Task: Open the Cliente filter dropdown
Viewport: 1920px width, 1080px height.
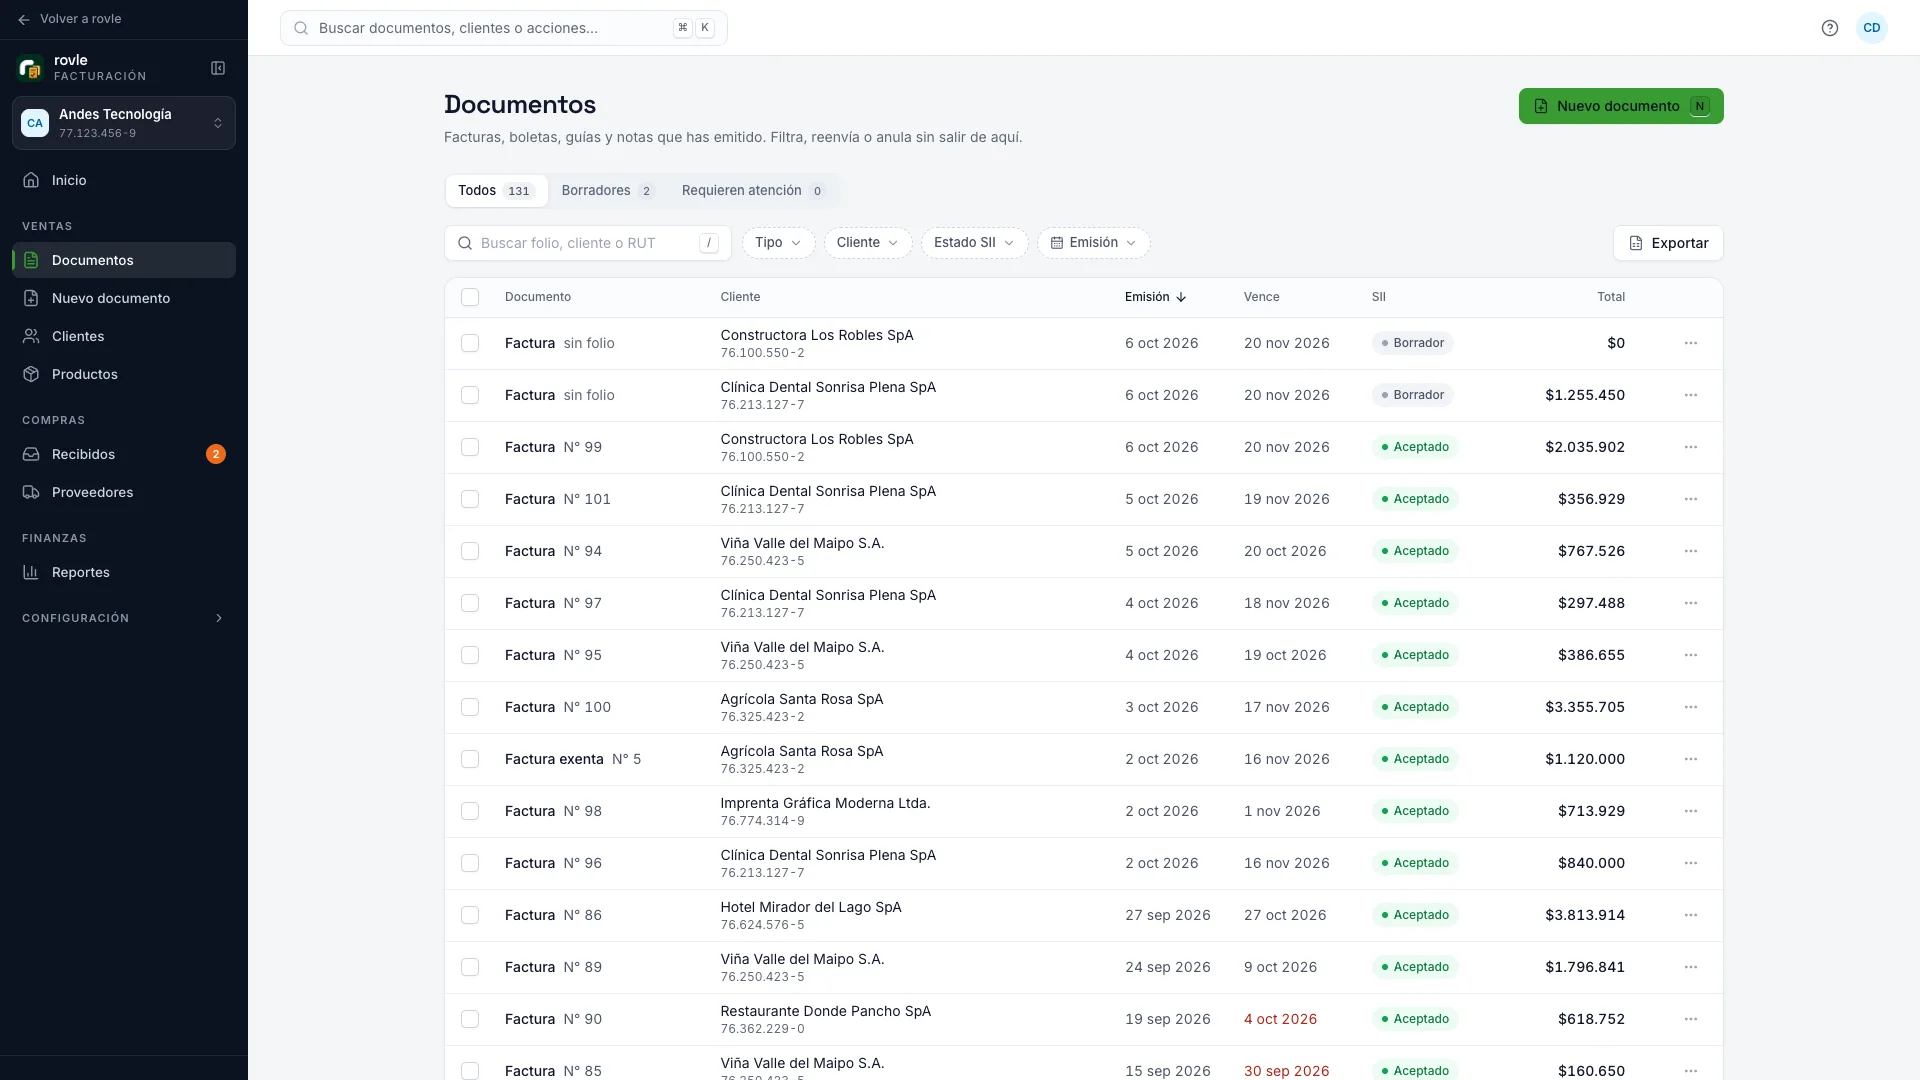Action: 867,243
